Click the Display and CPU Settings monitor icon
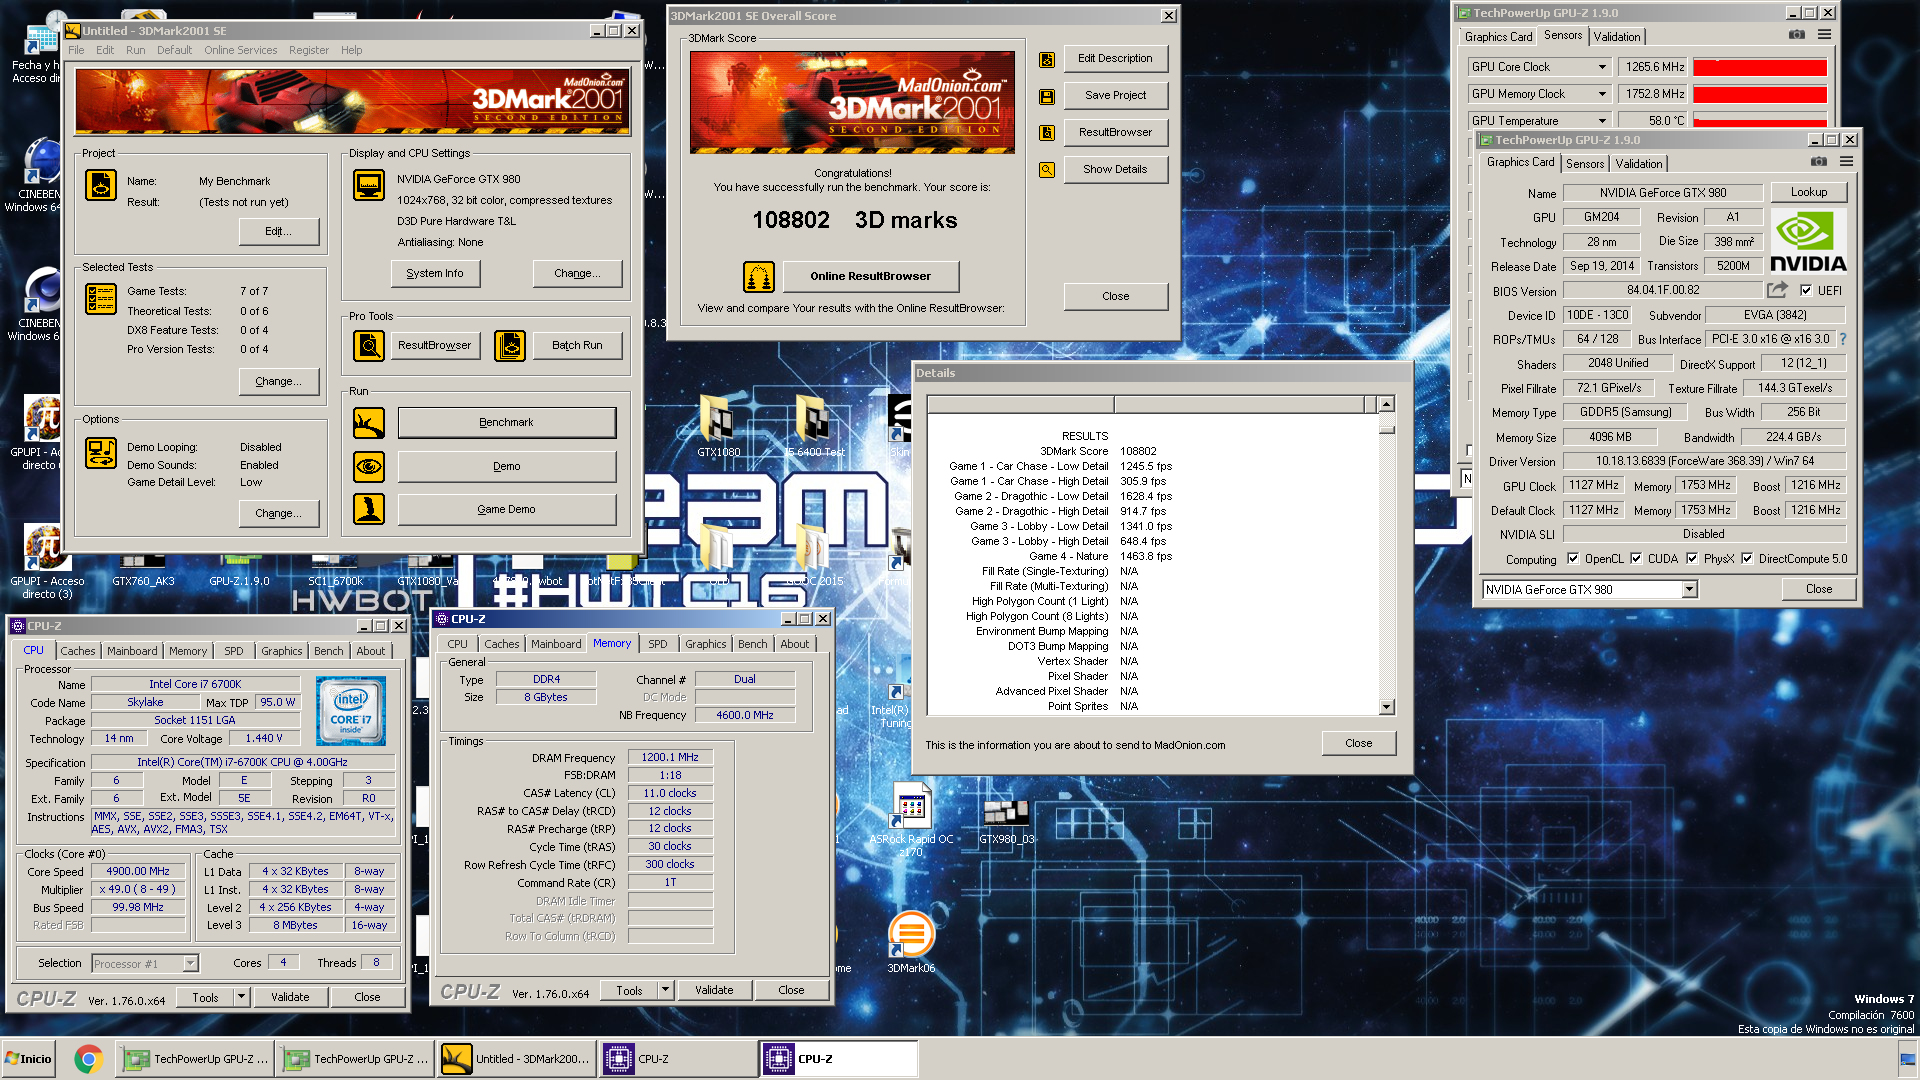Image resolution: width=1920 pixels, height=1080 pixels. click(x=368, y=185)
